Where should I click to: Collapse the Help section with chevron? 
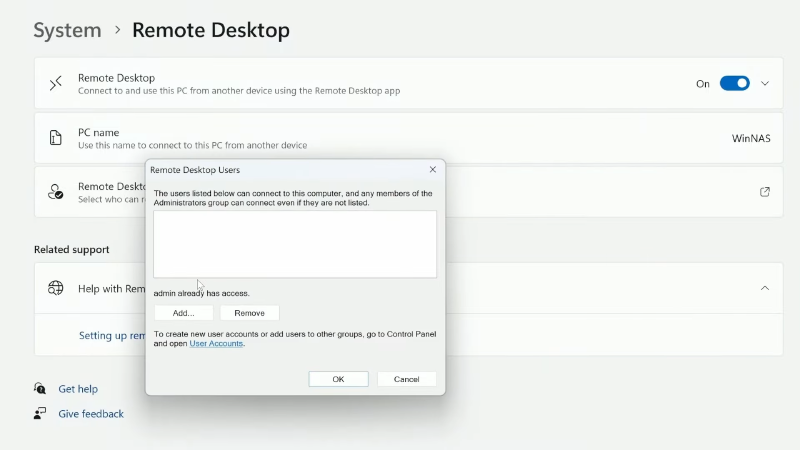point(765,289)
